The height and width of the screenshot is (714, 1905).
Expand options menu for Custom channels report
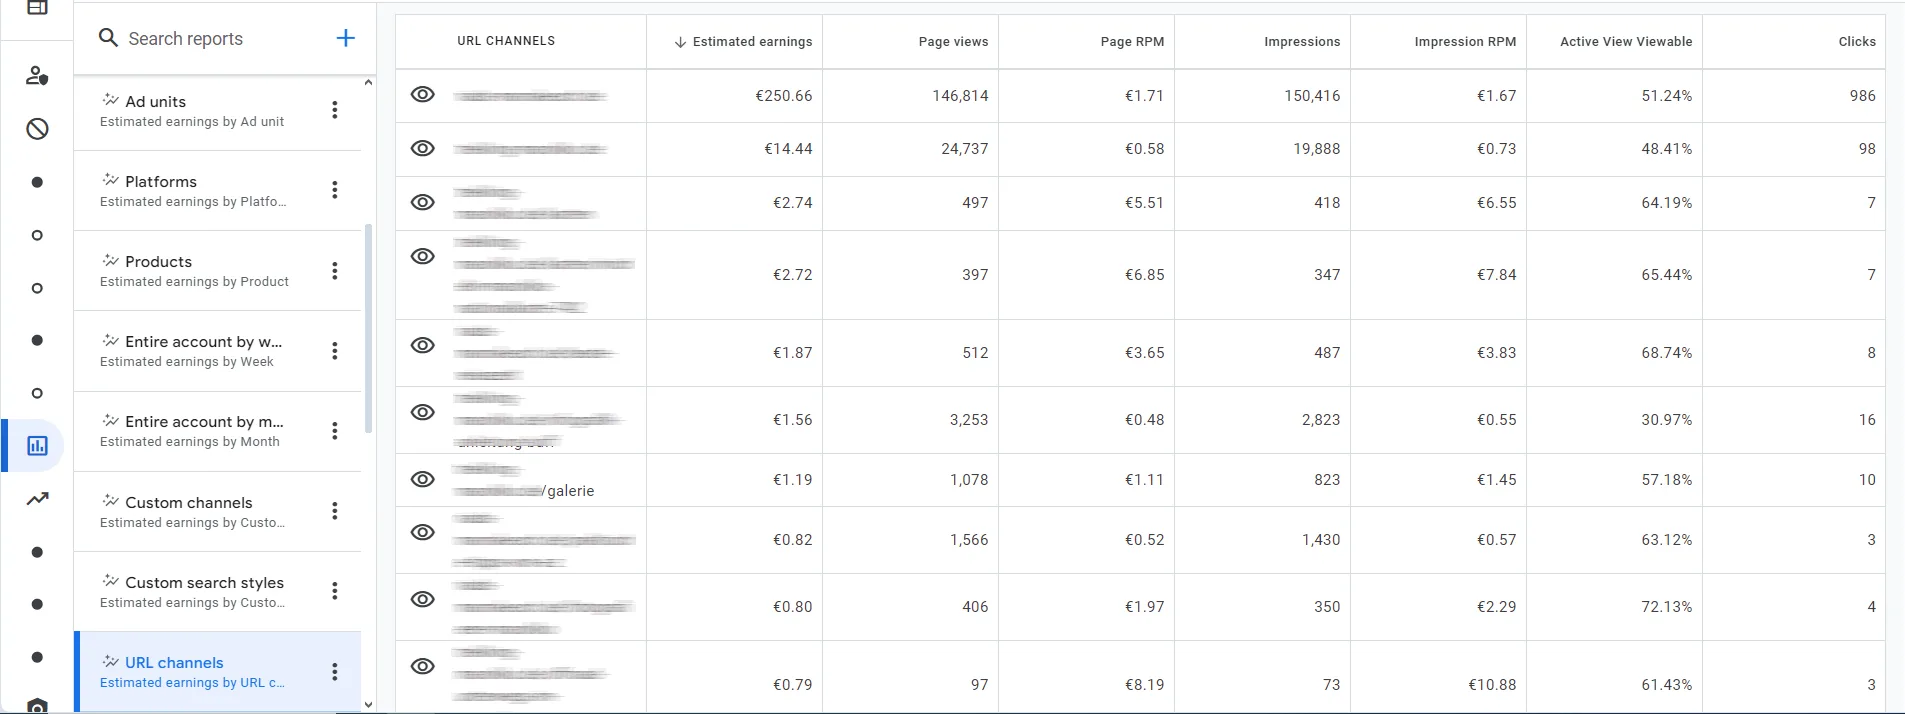(335, 511)
